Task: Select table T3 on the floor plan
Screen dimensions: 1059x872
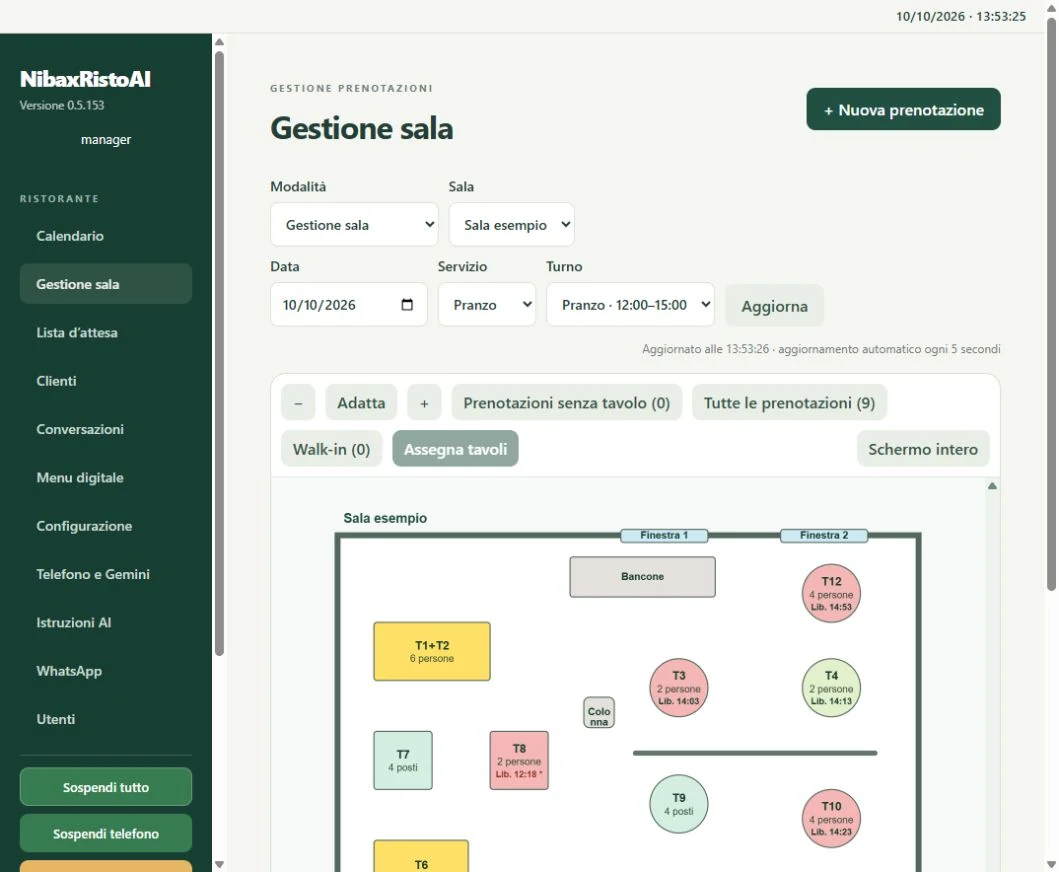Action: click(x=679, y=688)
